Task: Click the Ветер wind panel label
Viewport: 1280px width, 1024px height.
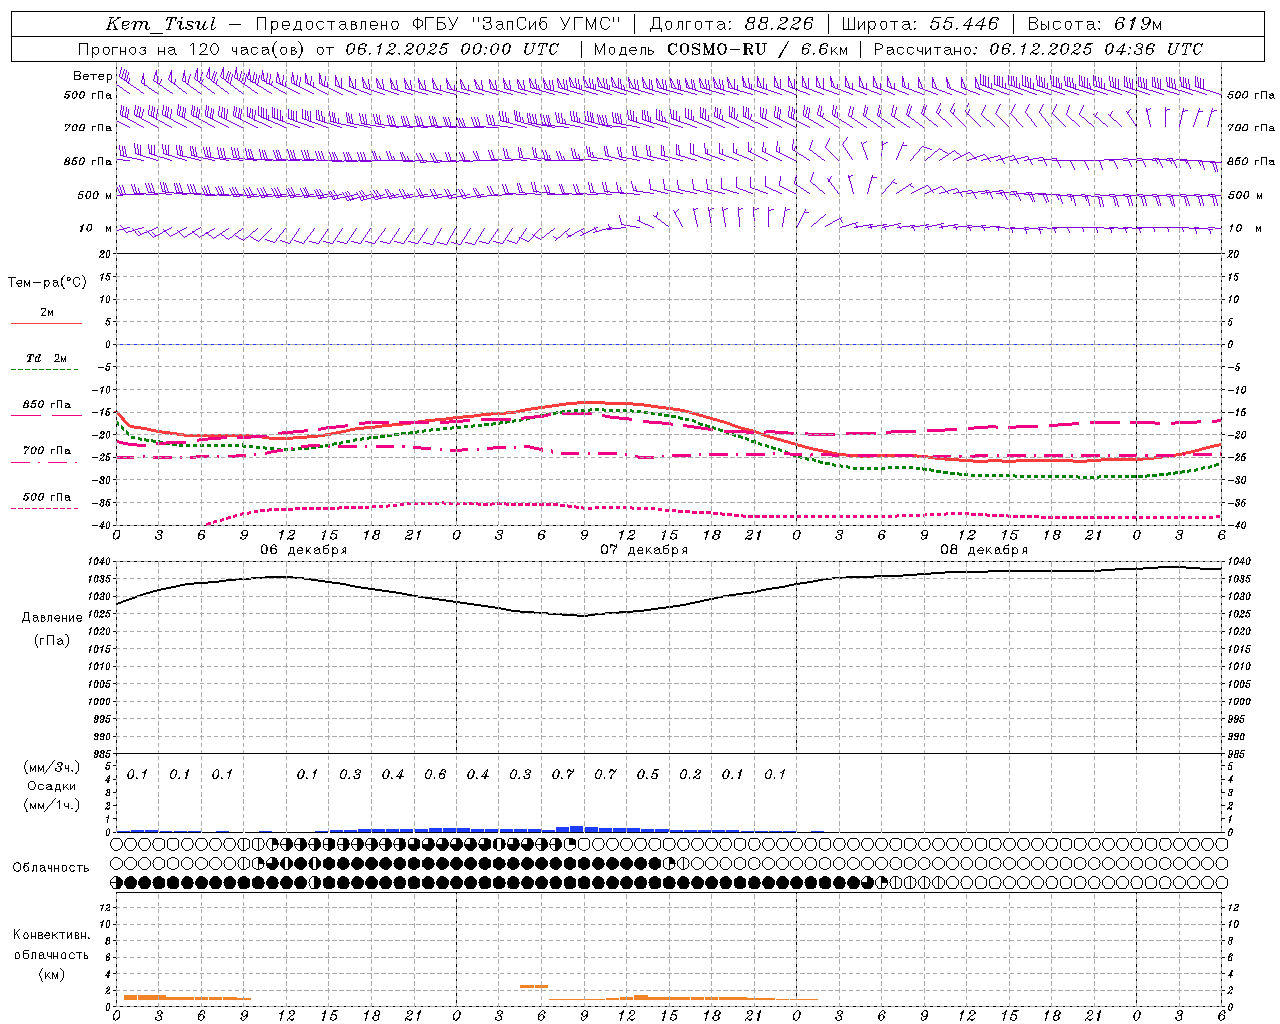Action: tap(92, 76)
